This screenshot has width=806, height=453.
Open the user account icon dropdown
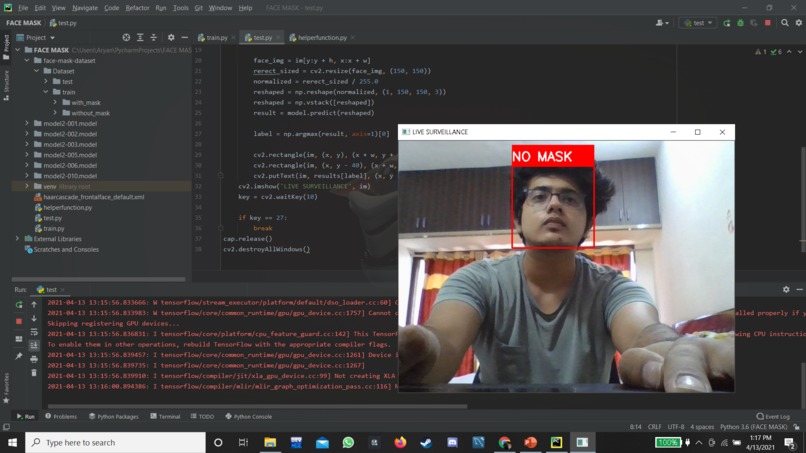[x=662, y=23]
